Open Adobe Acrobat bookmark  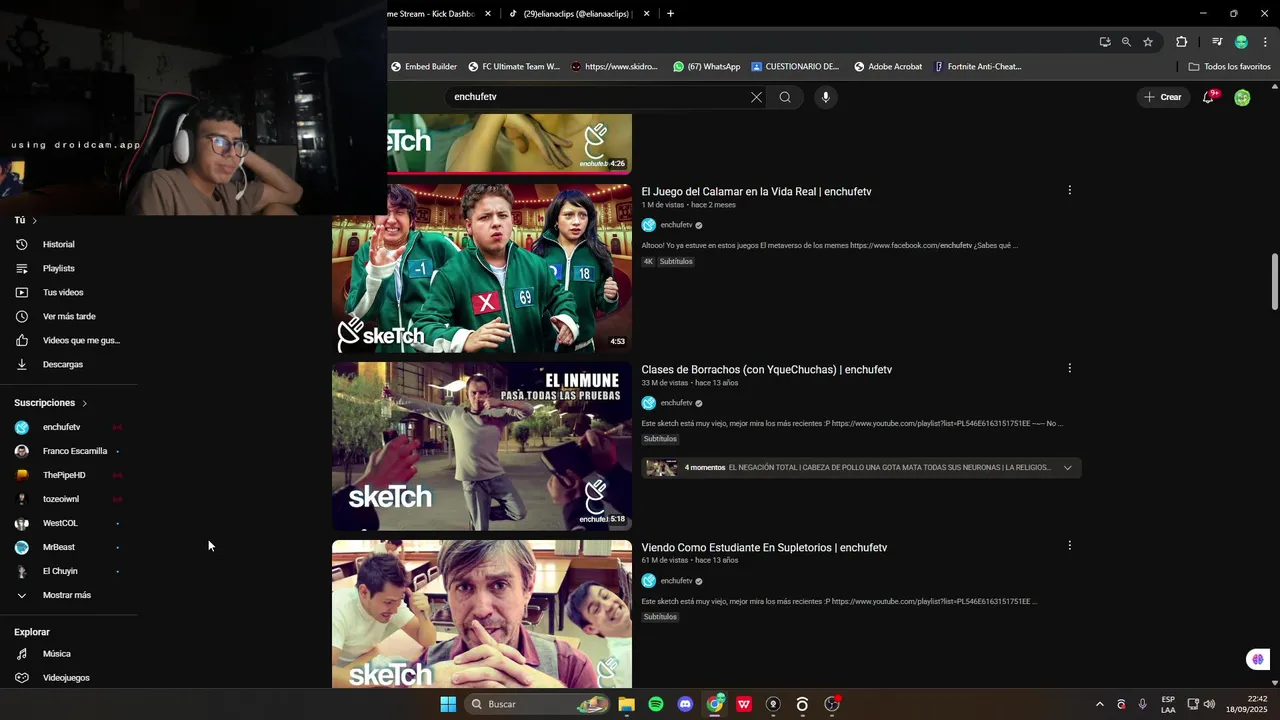(x=888, y=67)
